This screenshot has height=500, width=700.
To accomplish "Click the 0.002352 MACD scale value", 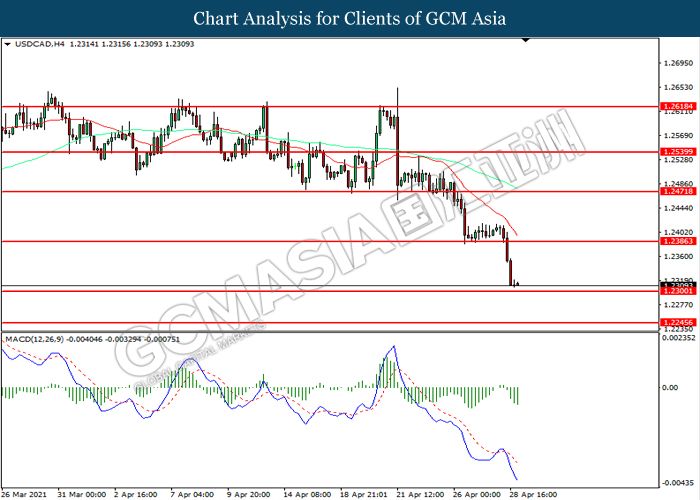I will pos(679,338).
